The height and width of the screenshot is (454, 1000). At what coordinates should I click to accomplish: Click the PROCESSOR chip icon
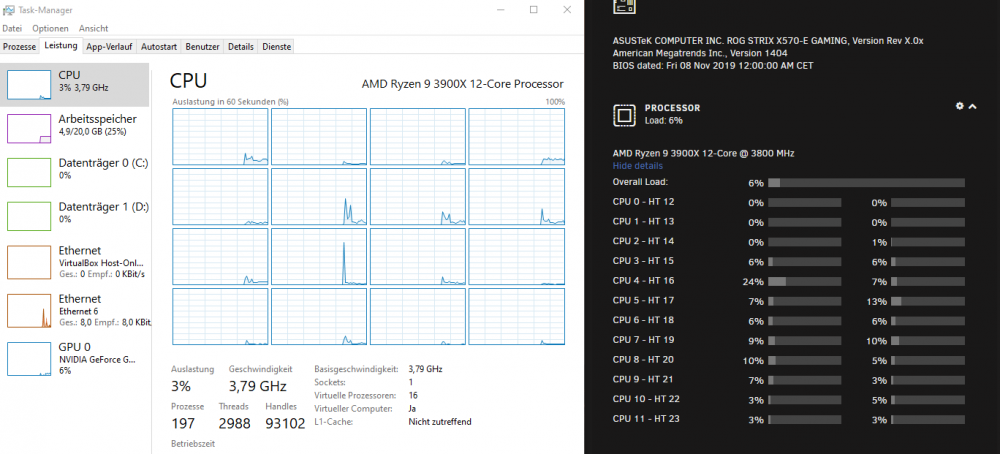coord(624,115)
